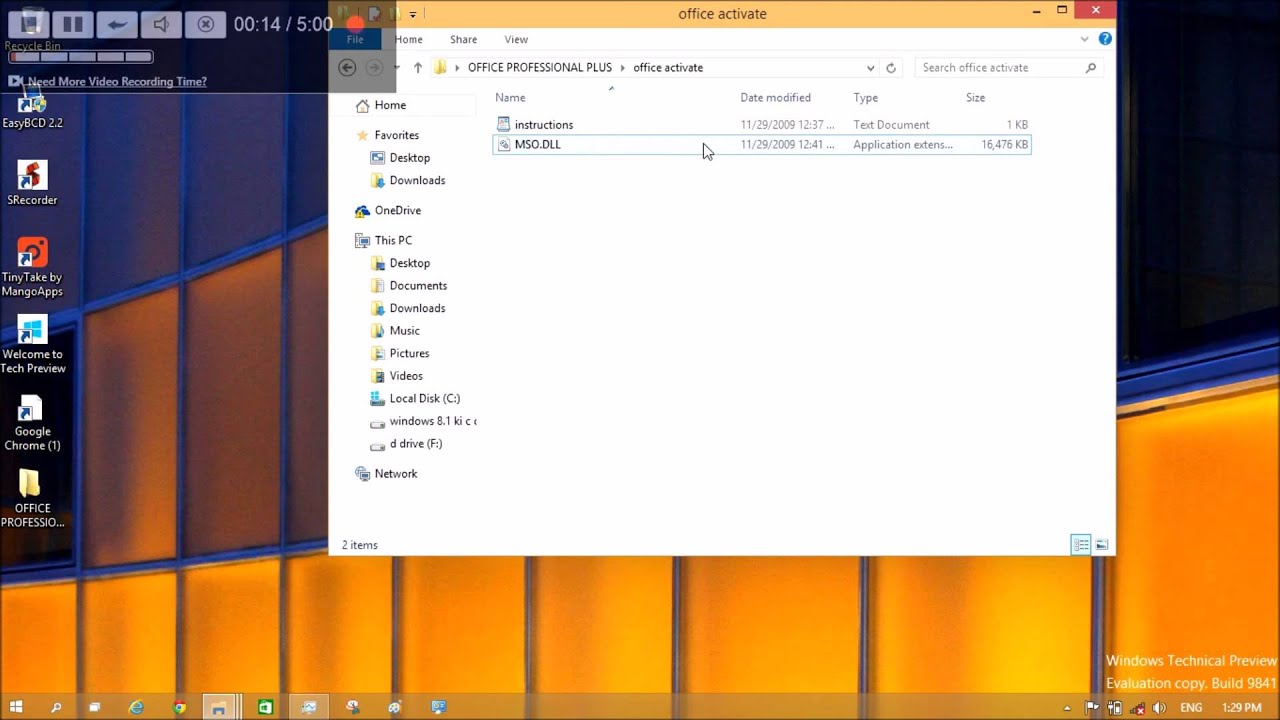The image size is (1280, 720).
Task: Open the Windows Start button
Action: point(16,707)
